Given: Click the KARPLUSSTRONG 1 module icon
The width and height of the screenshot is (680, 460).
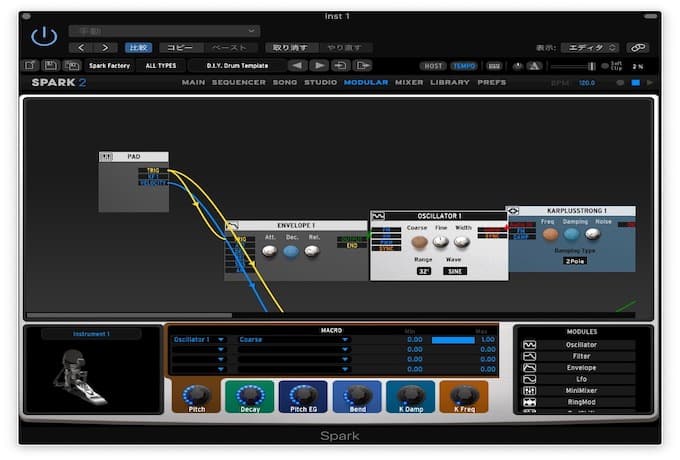Looking at the screenshot, I should pyautogui.click(x=513, y=211).
